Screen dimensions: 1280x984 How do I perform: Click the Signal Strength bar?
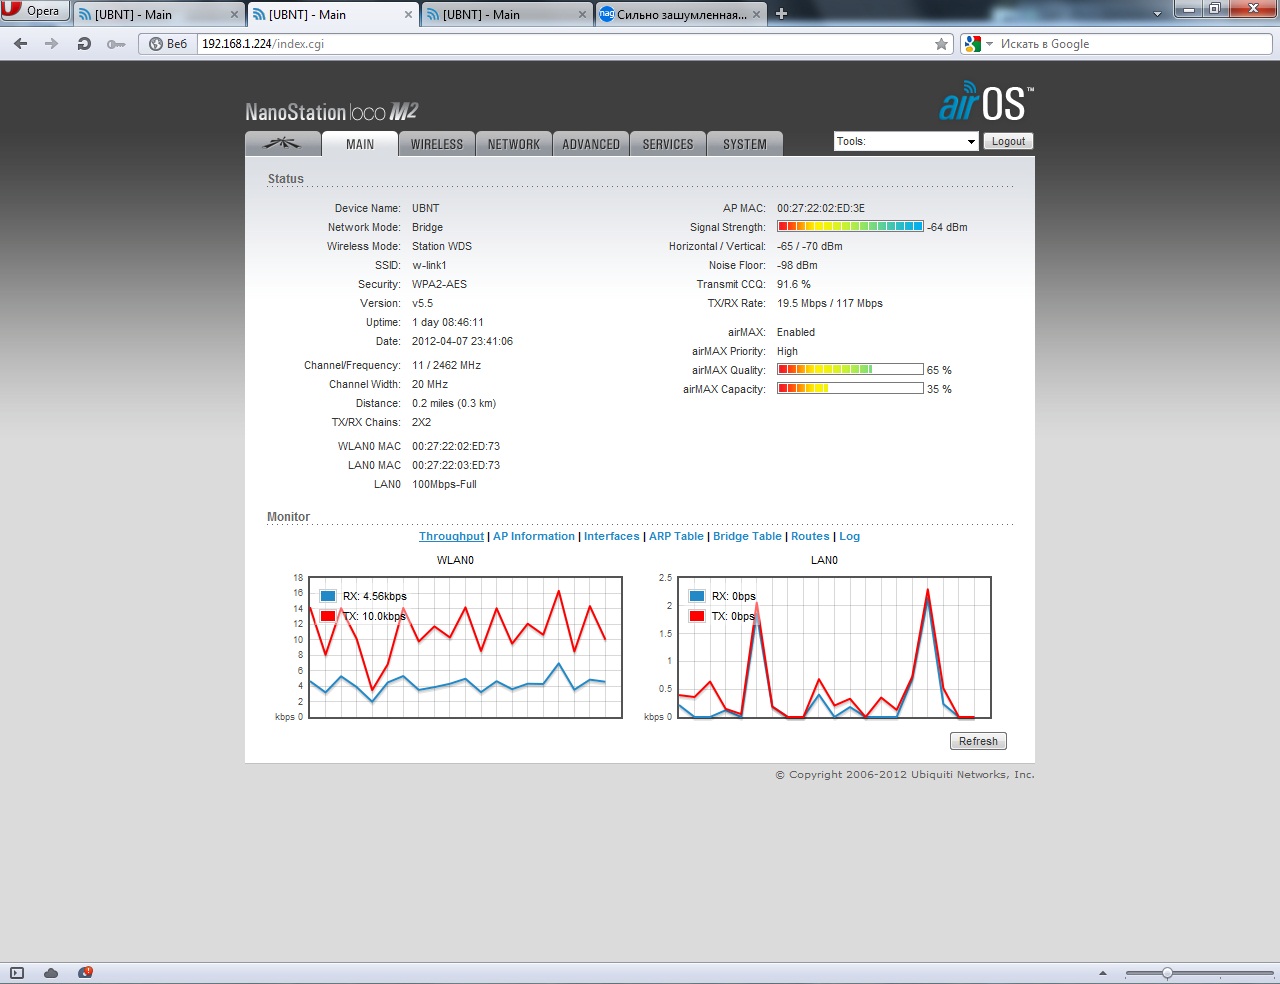[850, 227]
